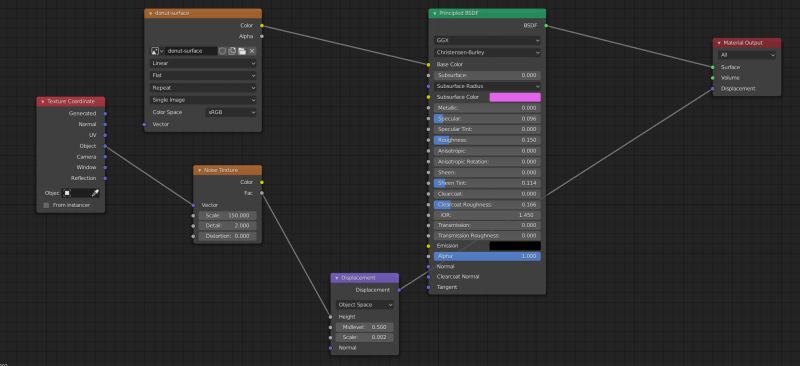The width and height of the screenshot is (800, 366).
Task: Open the Object Space dropdown in Displacement node
Action: [x=365, y=305]
